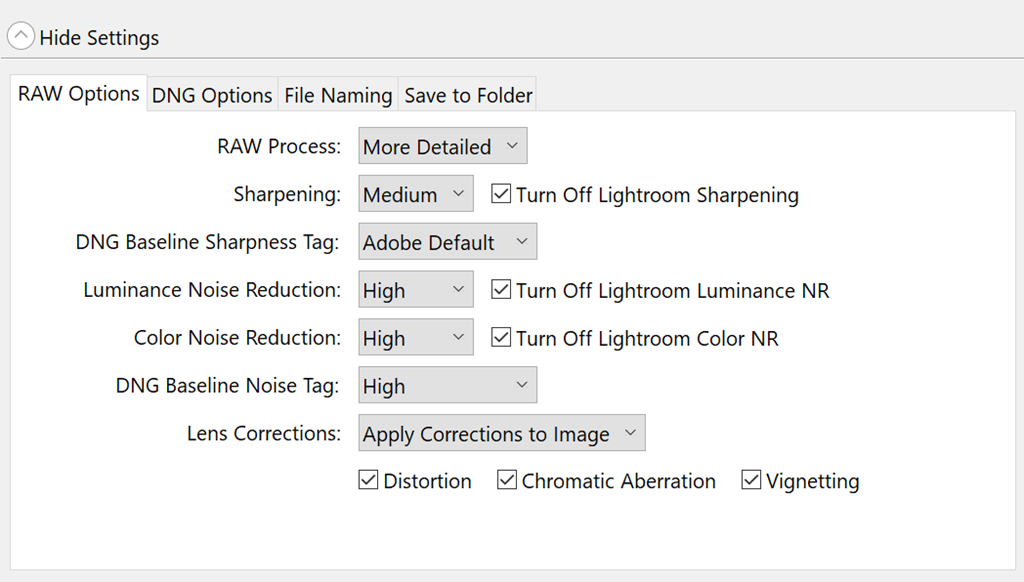Open the Color Noise Reduction dropdown

(416, 338)
